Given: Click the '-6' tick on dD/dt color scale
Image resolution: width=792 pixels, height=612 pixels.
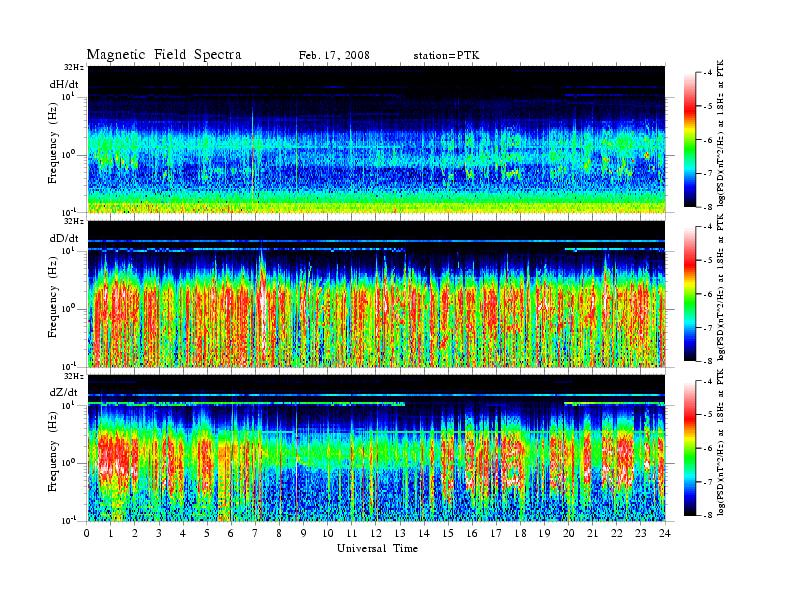Looking at the screenshot, I should tap(708, 294).
